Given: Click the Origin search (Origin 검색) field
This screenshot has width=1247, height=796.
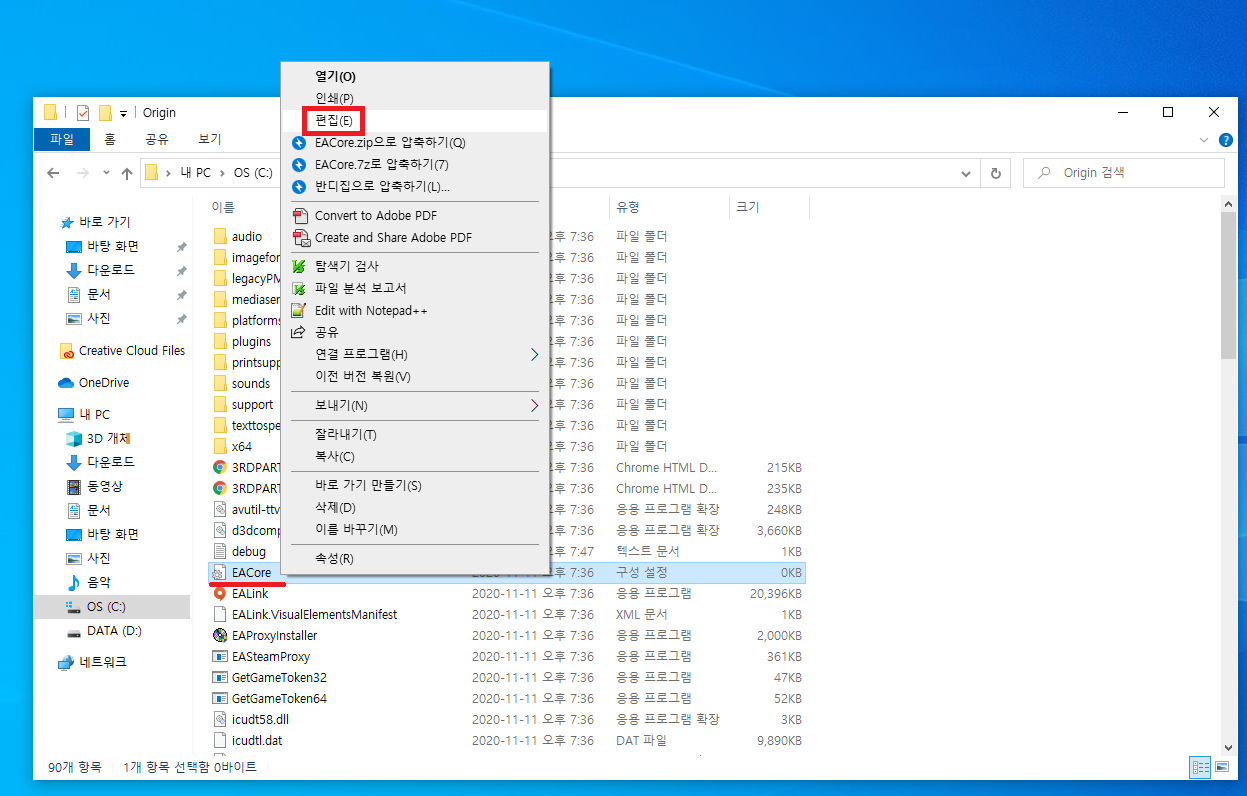Looking at the screenshot, I should (1124, 173).
